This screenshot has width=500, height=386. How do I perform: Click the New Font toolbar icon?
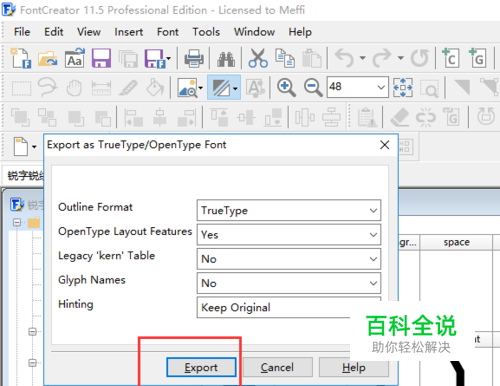21,58
